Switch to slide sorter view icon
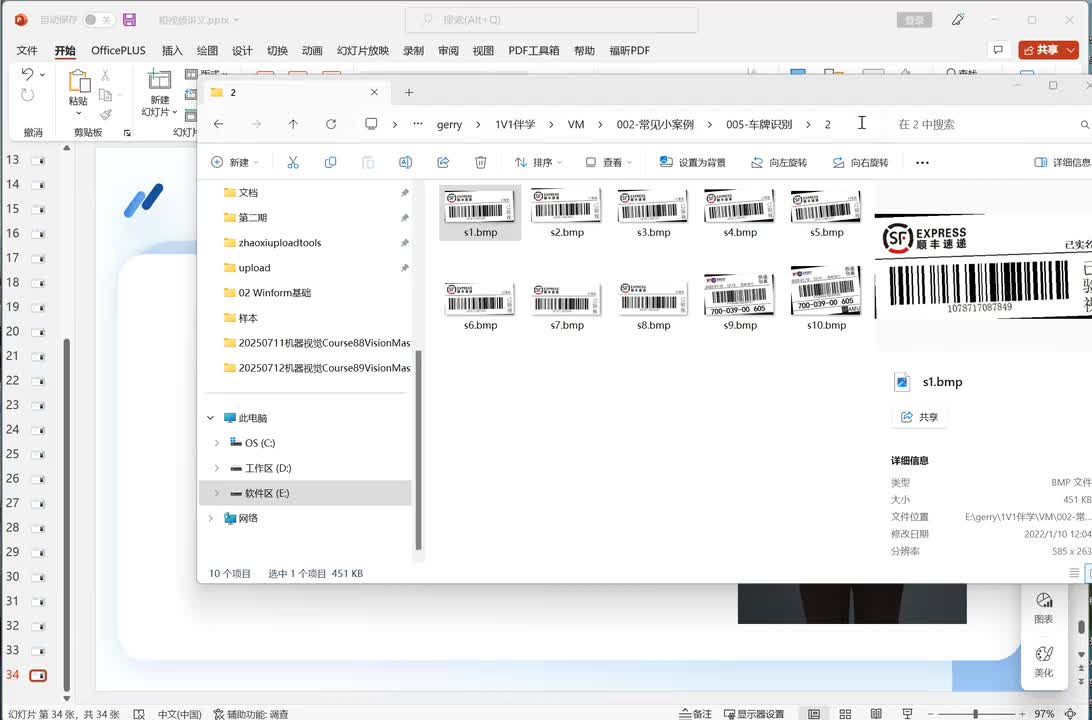 click(845, 714)
